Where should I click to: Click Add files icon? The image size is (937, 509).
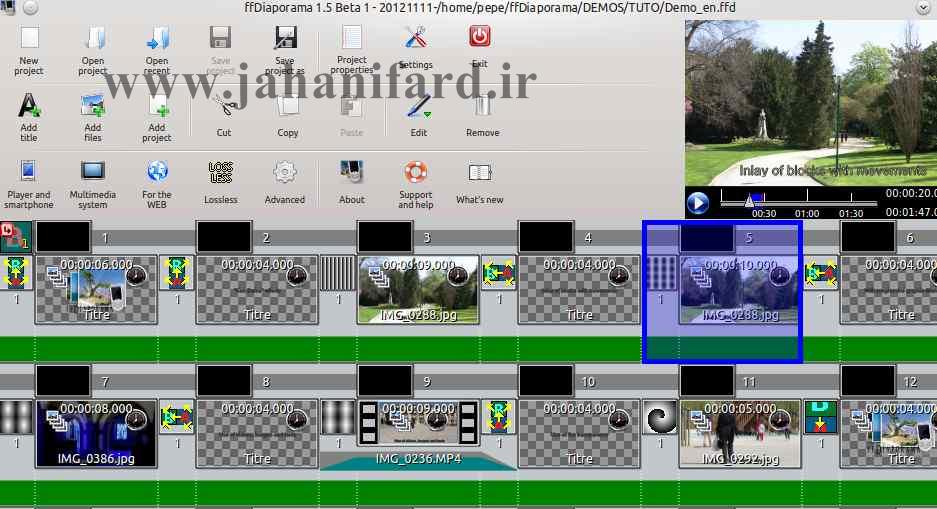[x=93, y=106]
